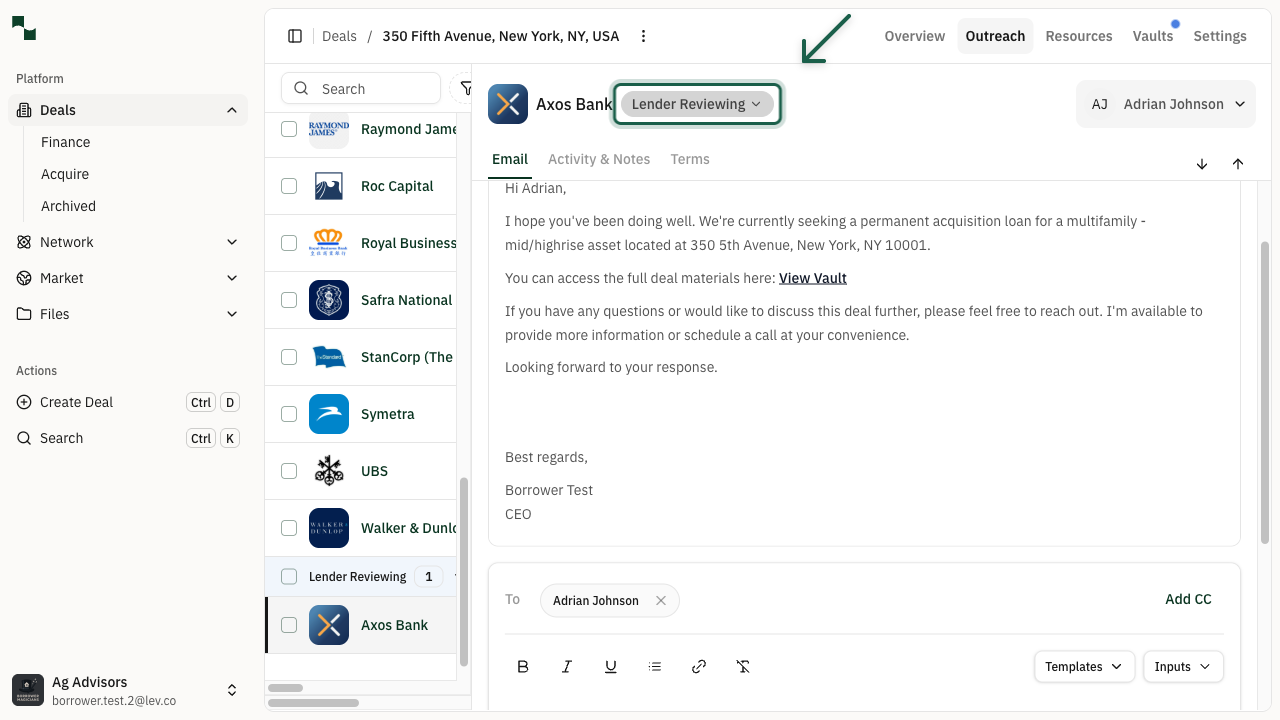Apply italic formatting in the composer toolbar
Viewport: 1280px width, 720px height.
coord(567,666)
